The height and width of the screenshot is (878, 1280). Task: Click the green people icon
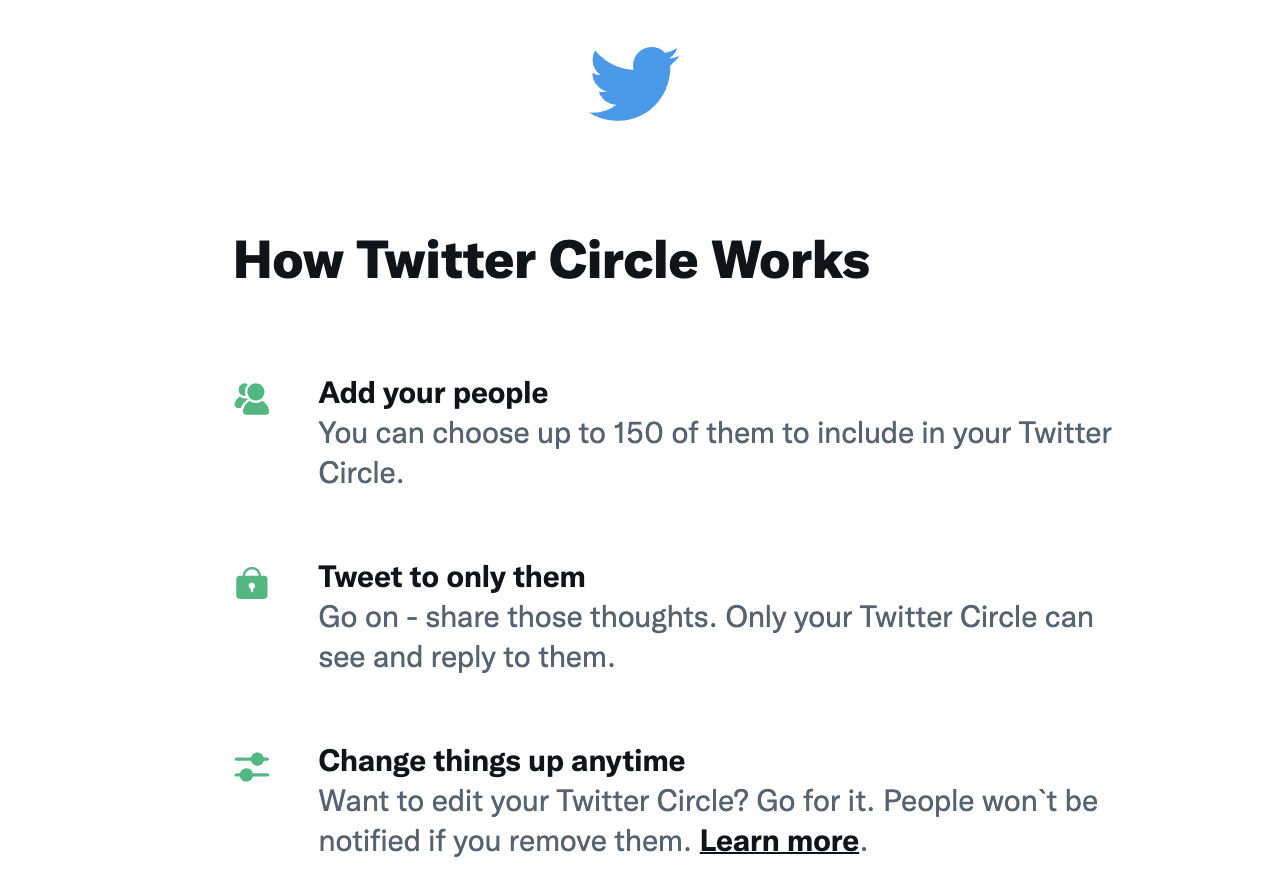tap(252, 398)
